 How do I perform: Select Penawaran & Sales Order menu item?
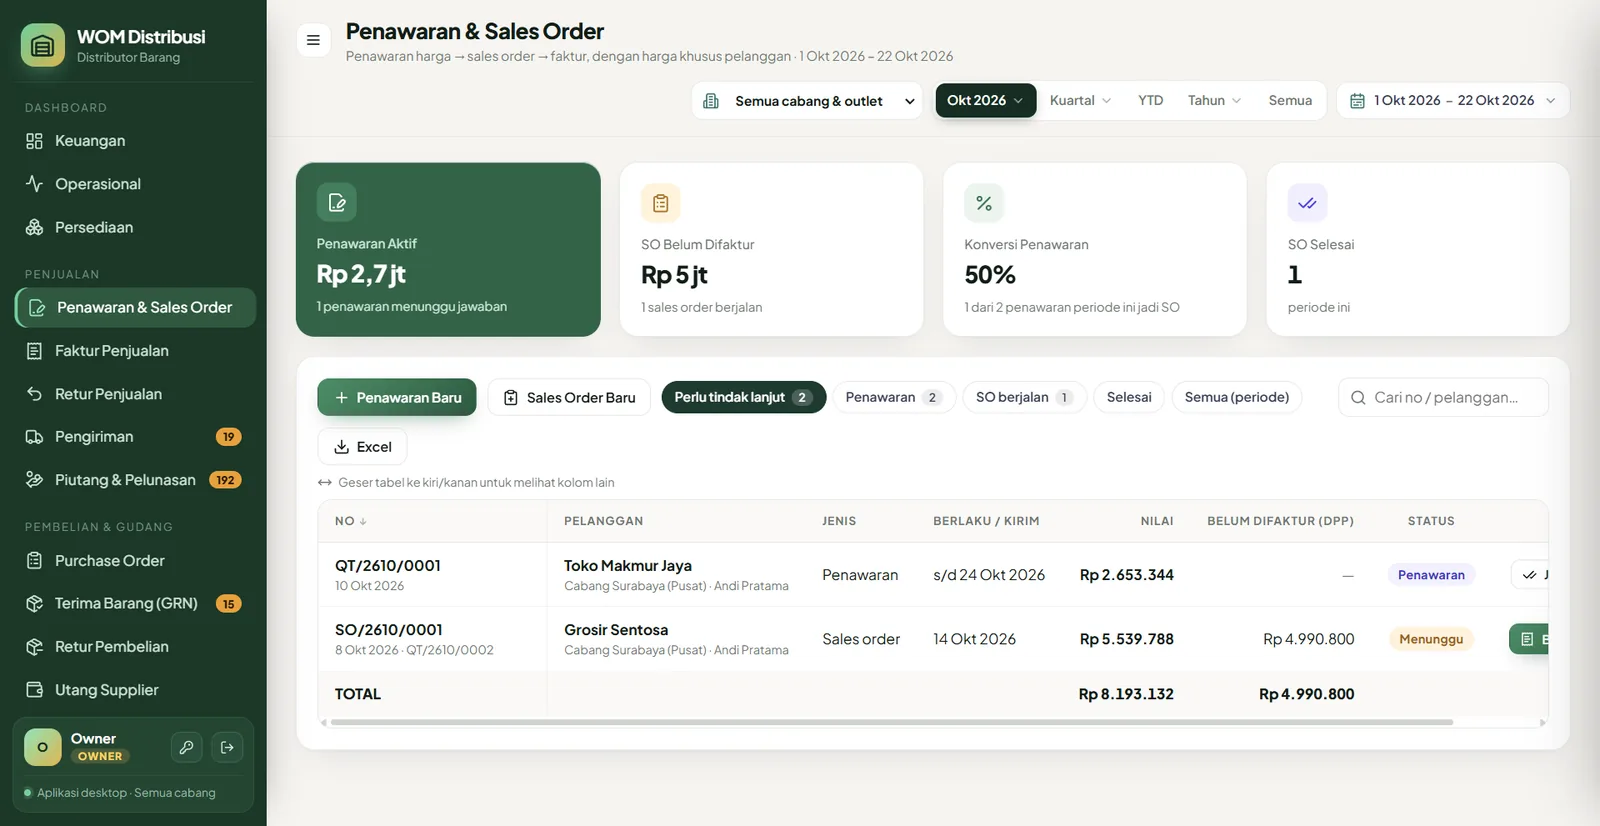(135, 308)
